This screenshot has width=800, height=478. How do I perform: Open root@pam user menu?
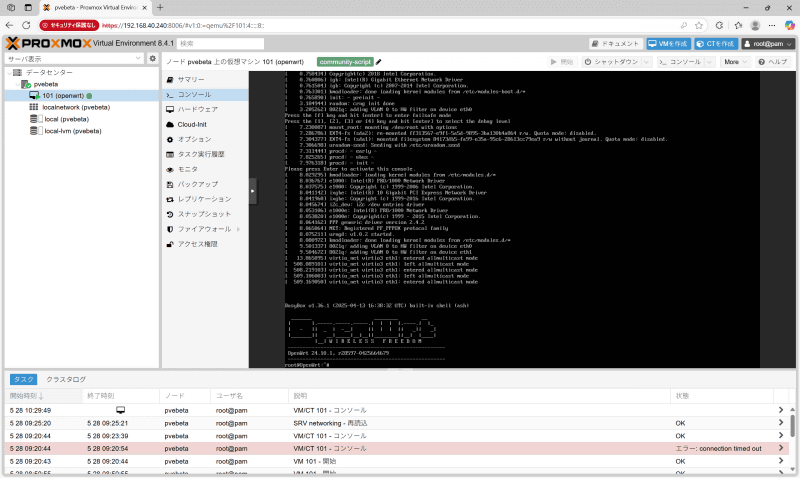point(768,44)
